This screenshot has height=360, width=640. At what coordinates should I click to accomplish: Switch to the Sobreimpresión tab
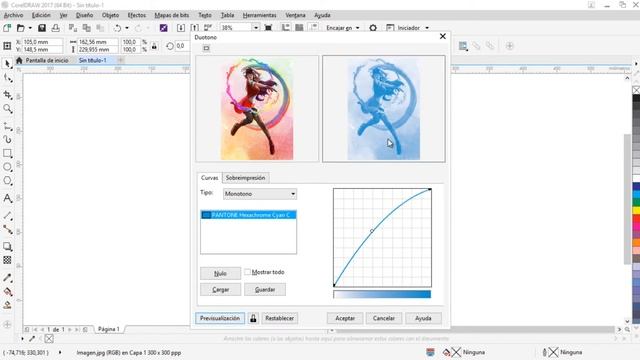tap(245, 178)
